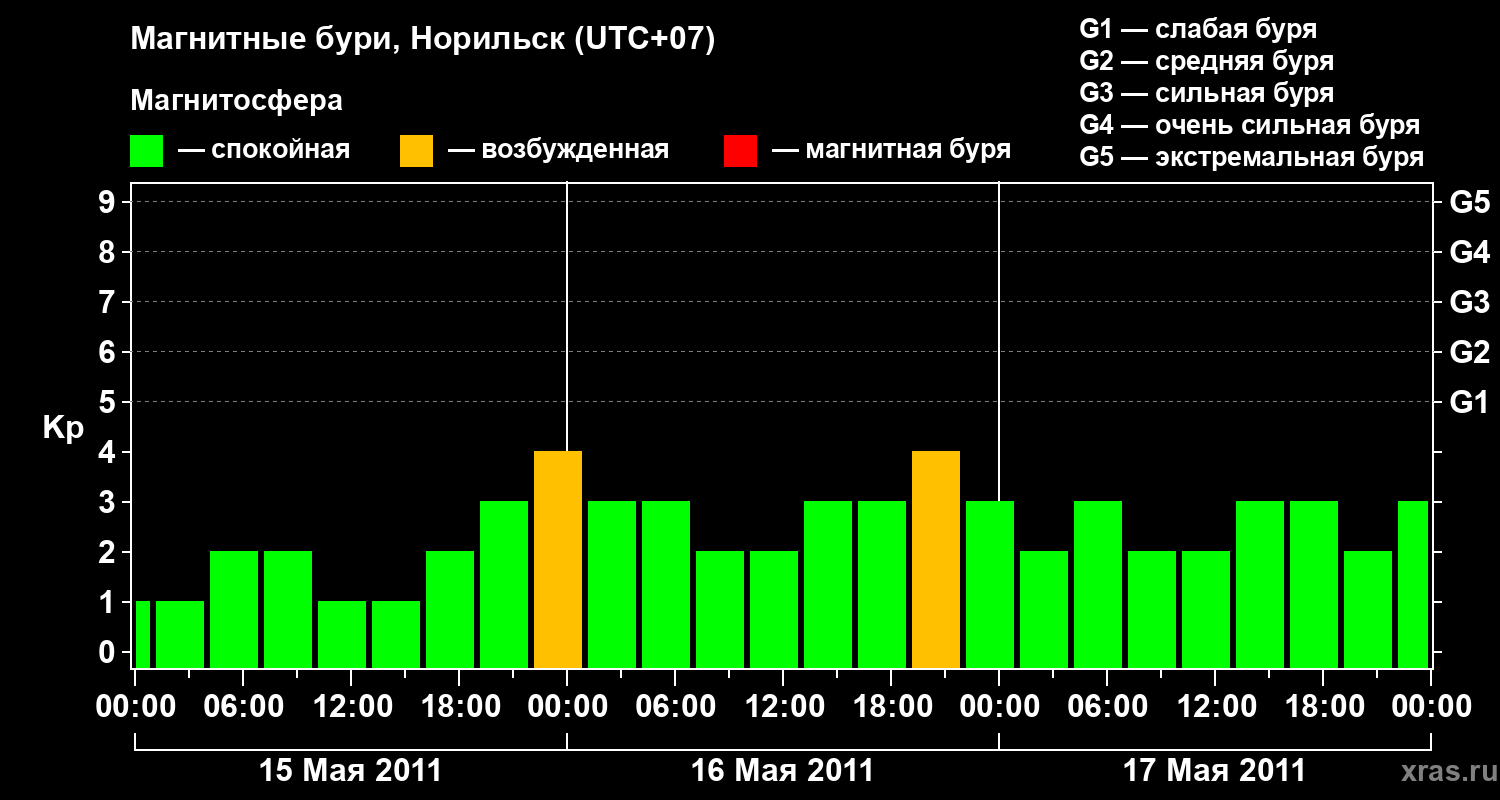The image size is (1500, 800).
Task: Click the orange Kp 4 bar on the evening of 16 May
Action: pos(936,560)
